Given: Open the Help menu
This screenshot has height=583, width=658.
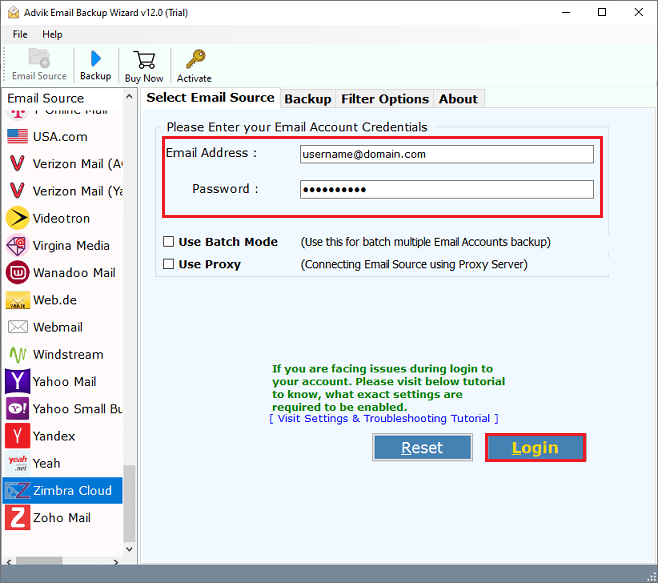Looking at the screenshot, I should (x=52, y=34).
